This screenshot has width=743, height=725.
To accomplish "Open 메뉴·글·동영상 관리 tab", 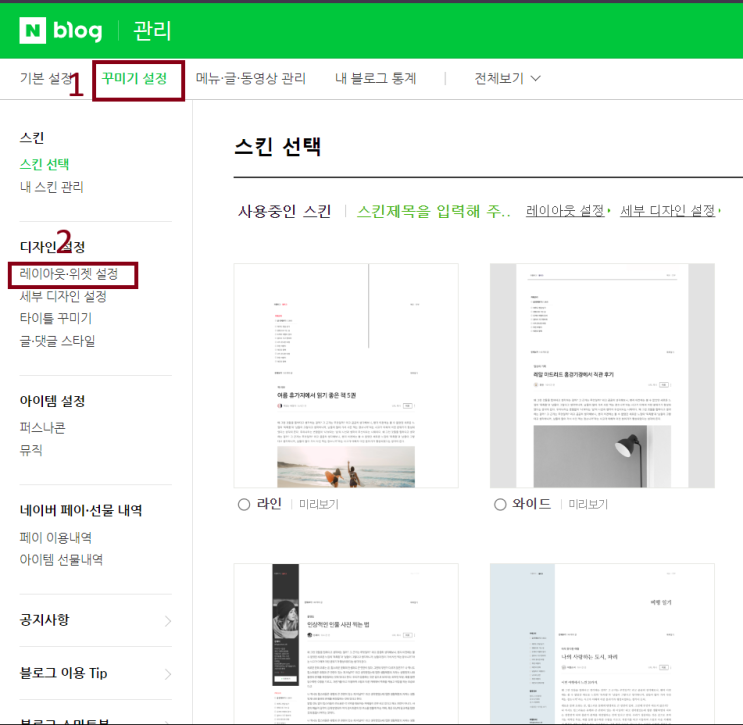I will point(251,78).
